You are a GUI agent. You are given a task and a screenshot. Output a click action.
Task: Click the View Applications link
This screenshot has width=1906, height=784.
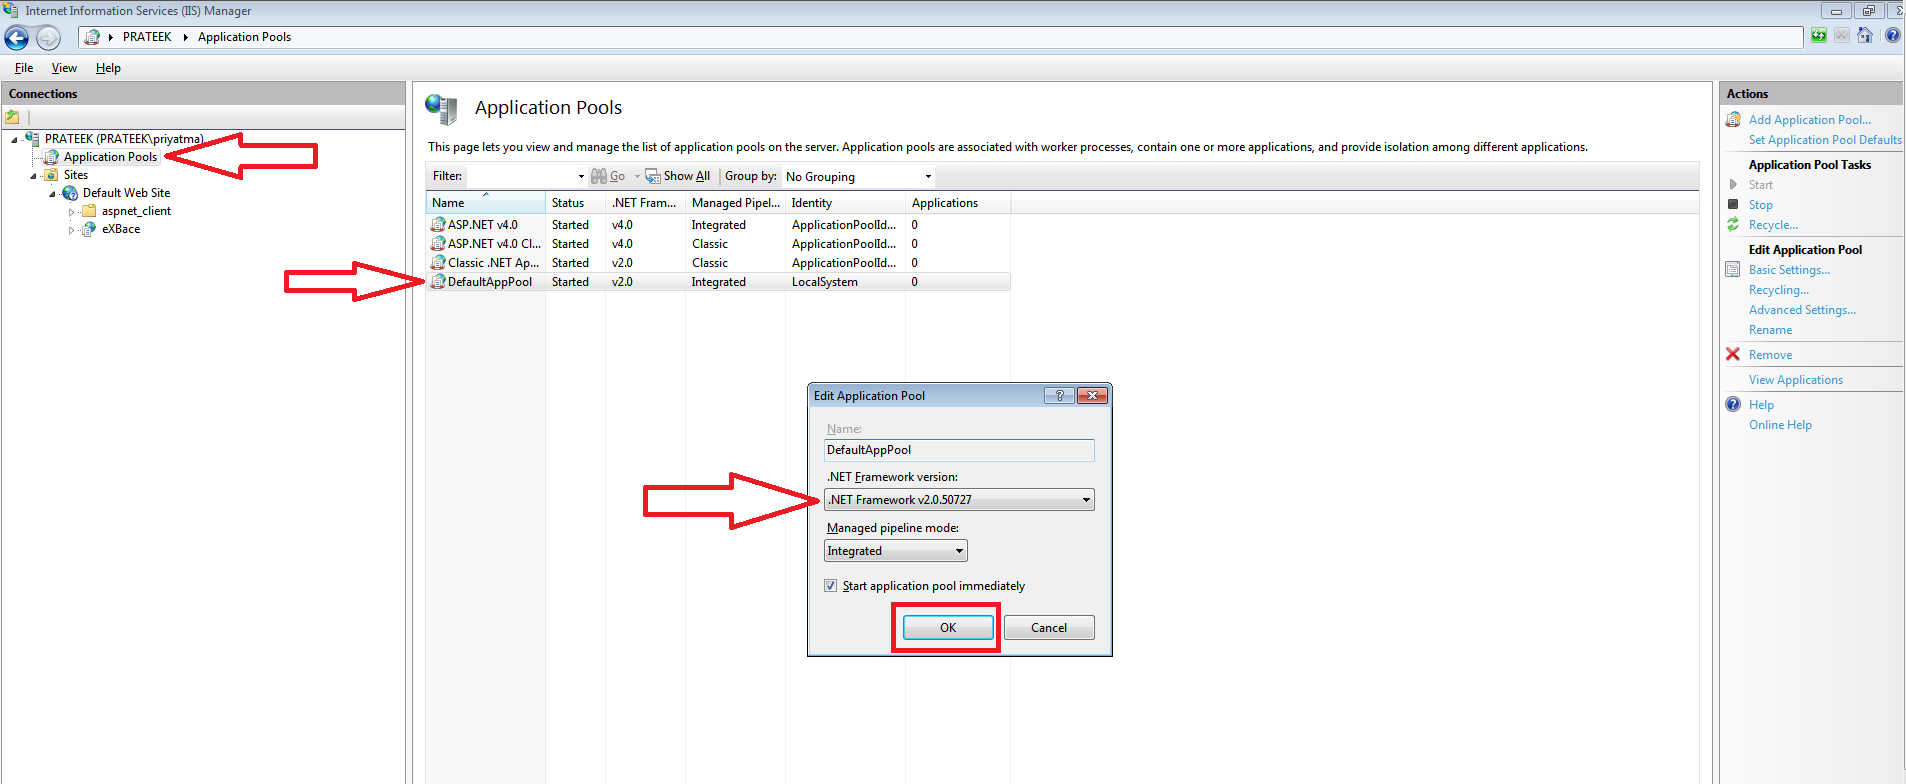(x=1796, y=380)
